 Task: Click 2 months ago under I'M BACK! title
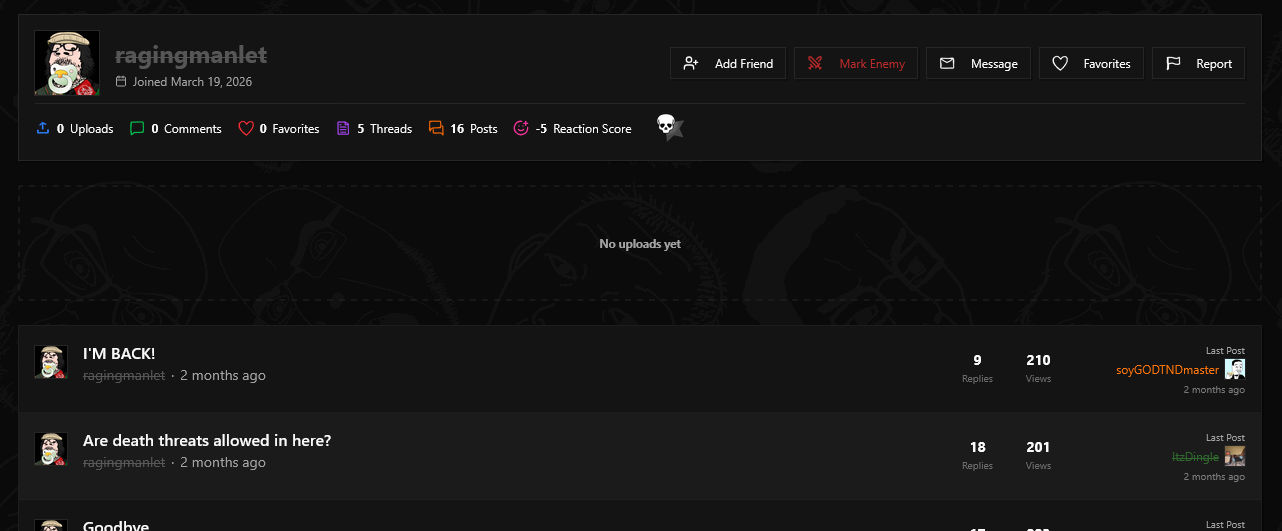click(223, 376)
